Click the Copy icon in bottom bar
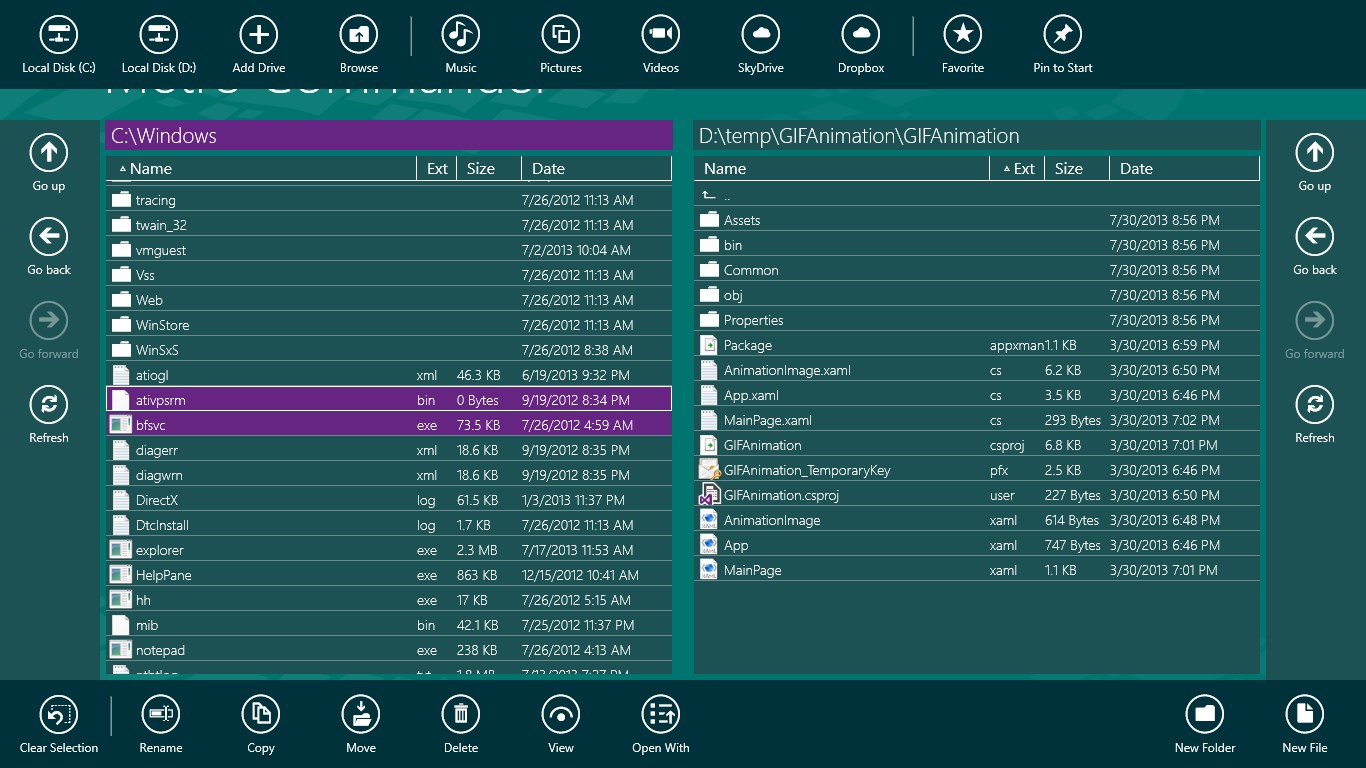The width and height of the screenshot is (1366, 768). click(x=261, y=714)
